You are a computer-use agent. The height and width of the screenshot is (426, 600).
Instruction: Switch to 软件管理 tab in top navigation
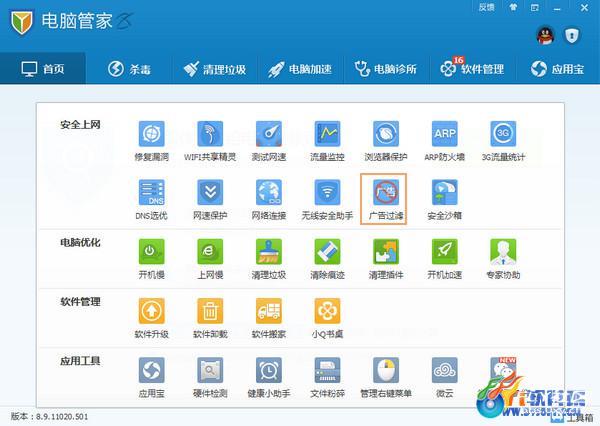click(x=472, y=69)
